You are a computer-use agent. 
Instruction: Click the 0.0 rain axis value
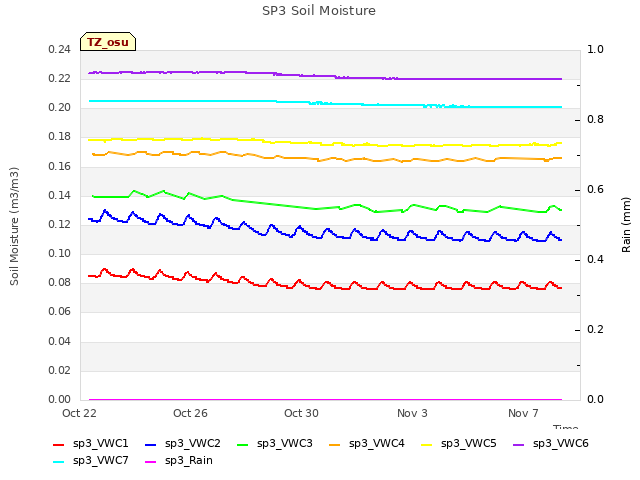point(595,399)
